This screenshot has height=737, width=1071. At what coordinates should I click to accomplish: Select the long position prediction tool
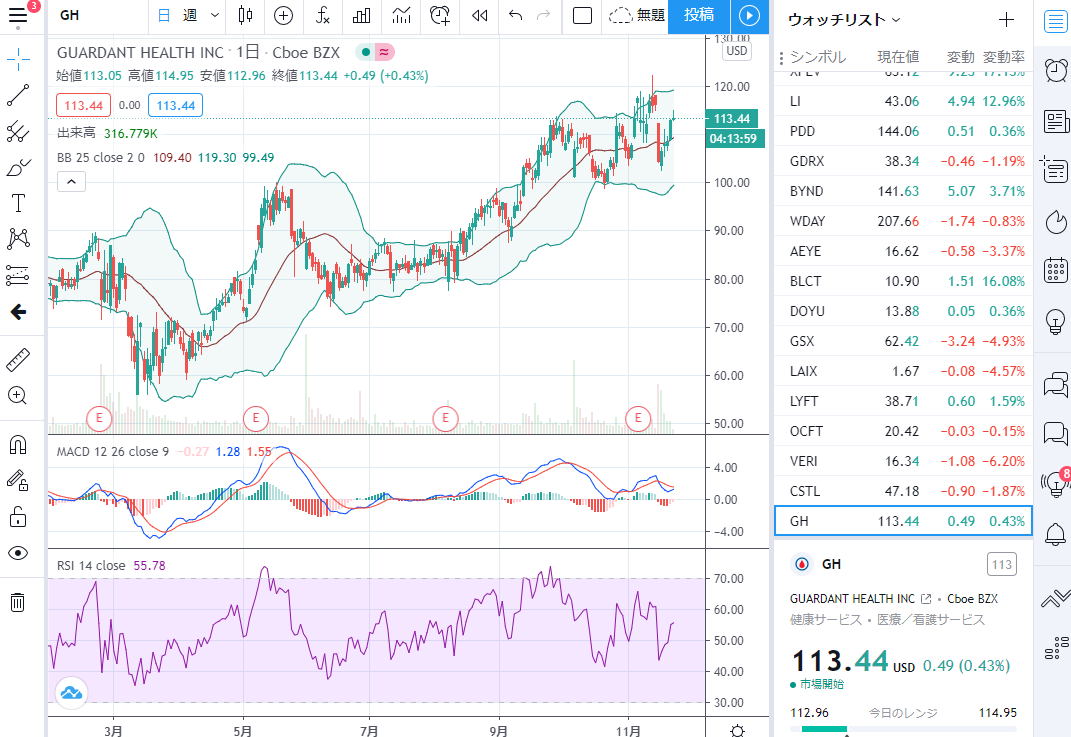pos(18,275)
